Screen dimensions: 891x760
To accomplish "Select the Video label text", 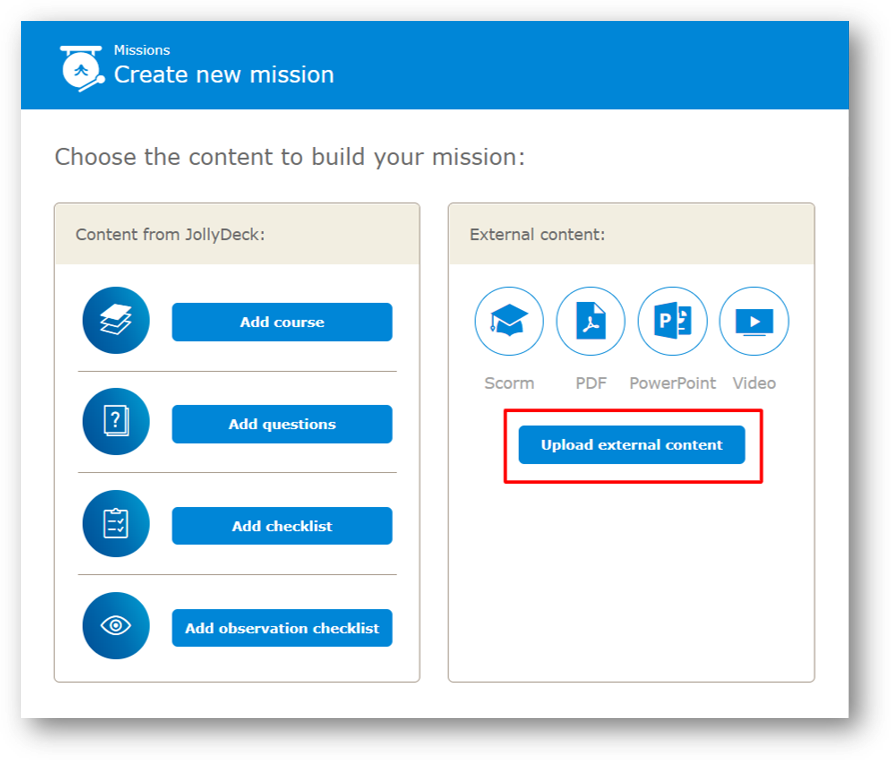I will click(x=754, y=383).
